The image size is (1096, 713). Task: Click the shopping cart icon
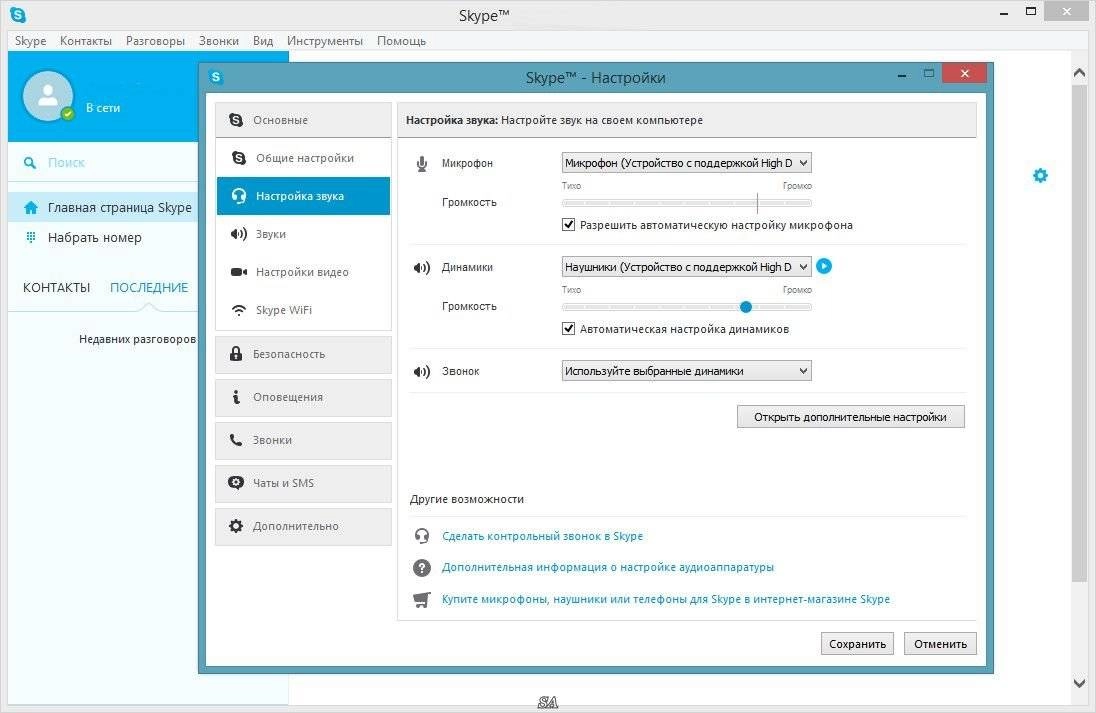coord(421,600)
